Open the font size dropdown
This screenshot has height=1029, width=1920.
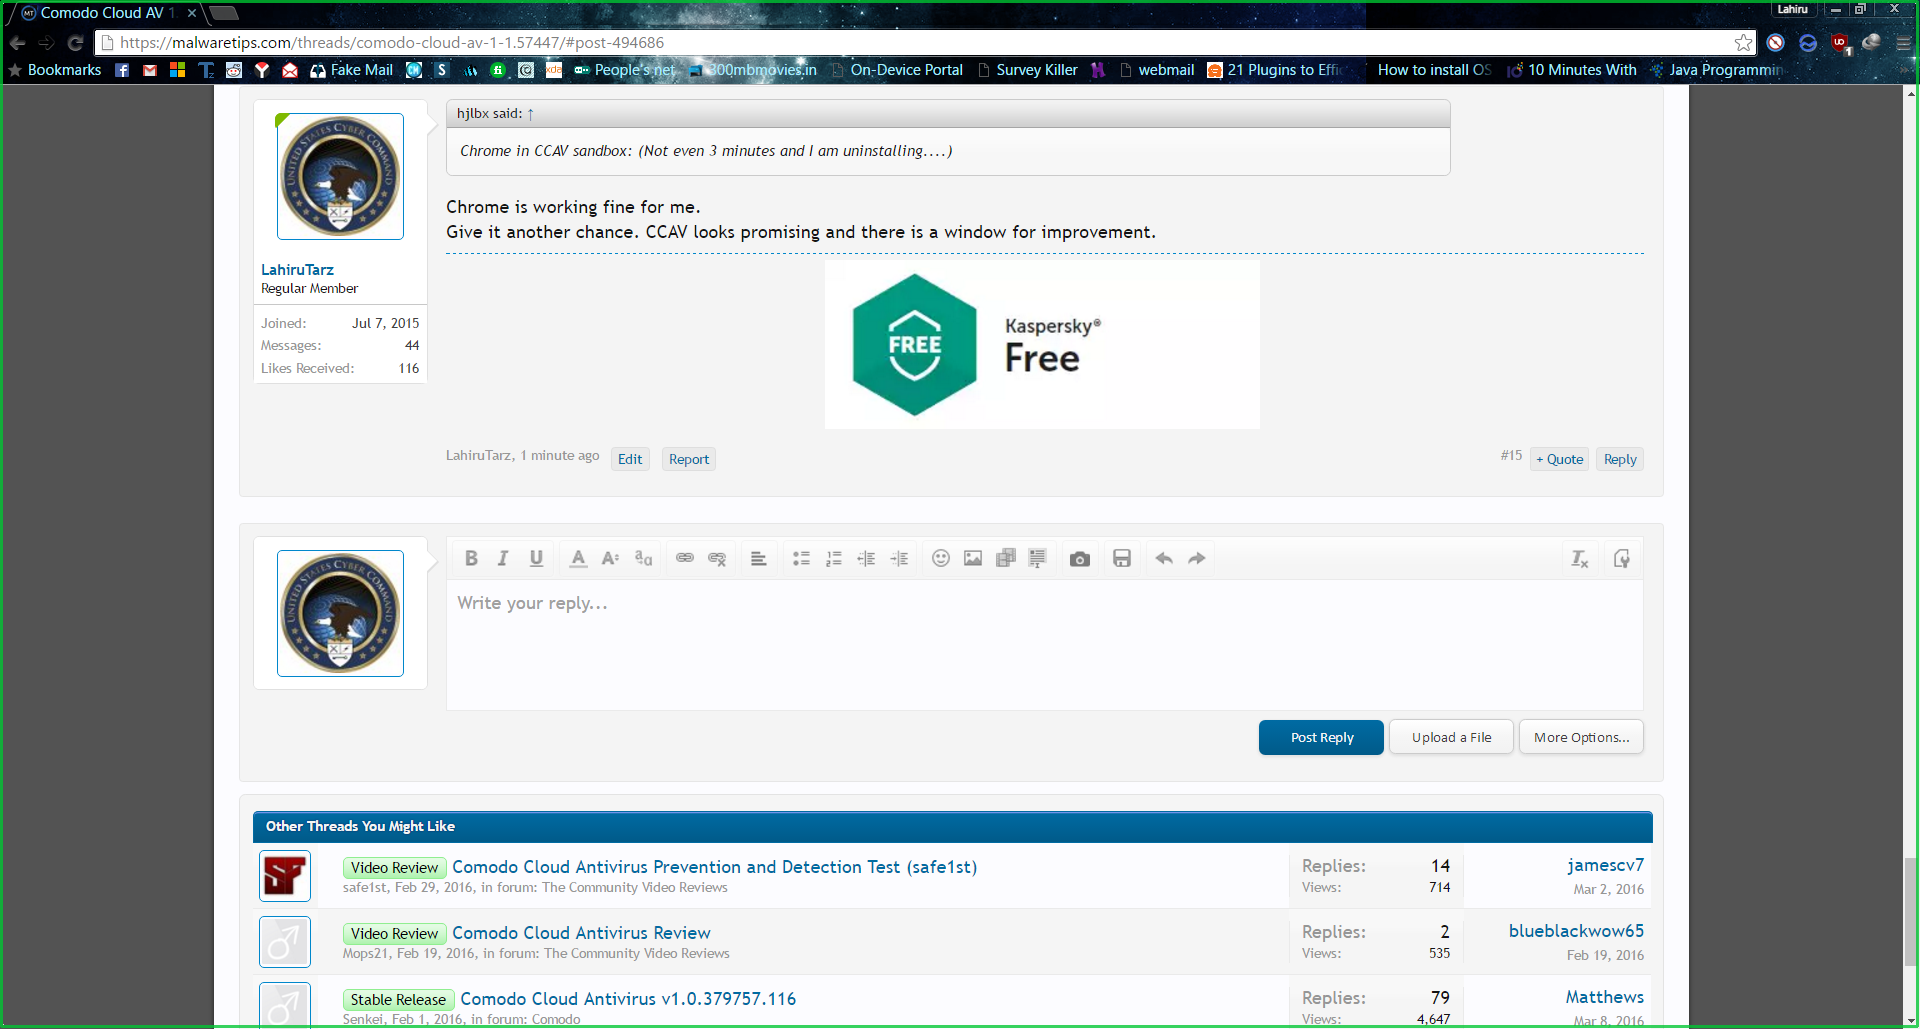pyautogui.click(x=610, y=558)
